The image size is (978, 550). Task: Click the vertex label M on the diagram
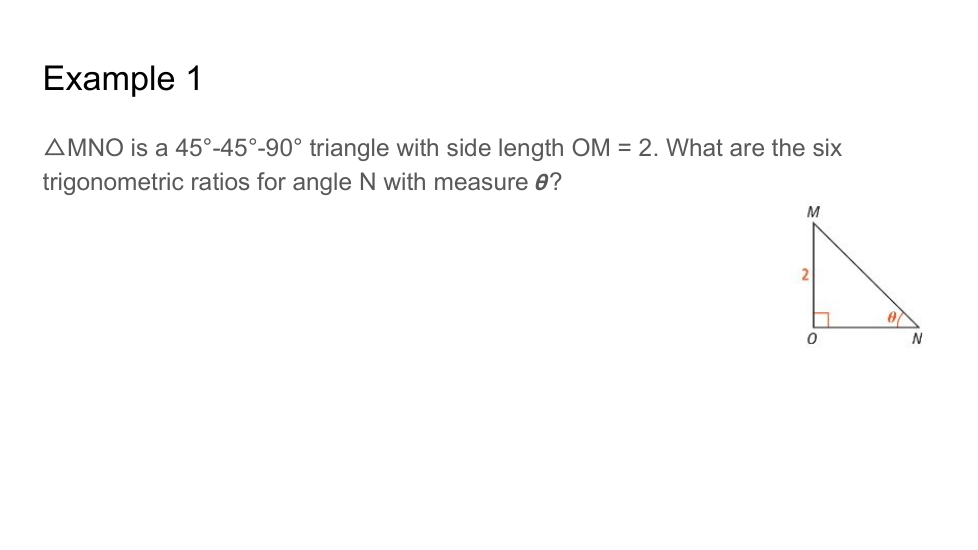pyautogui.click(x=811, y=212)
